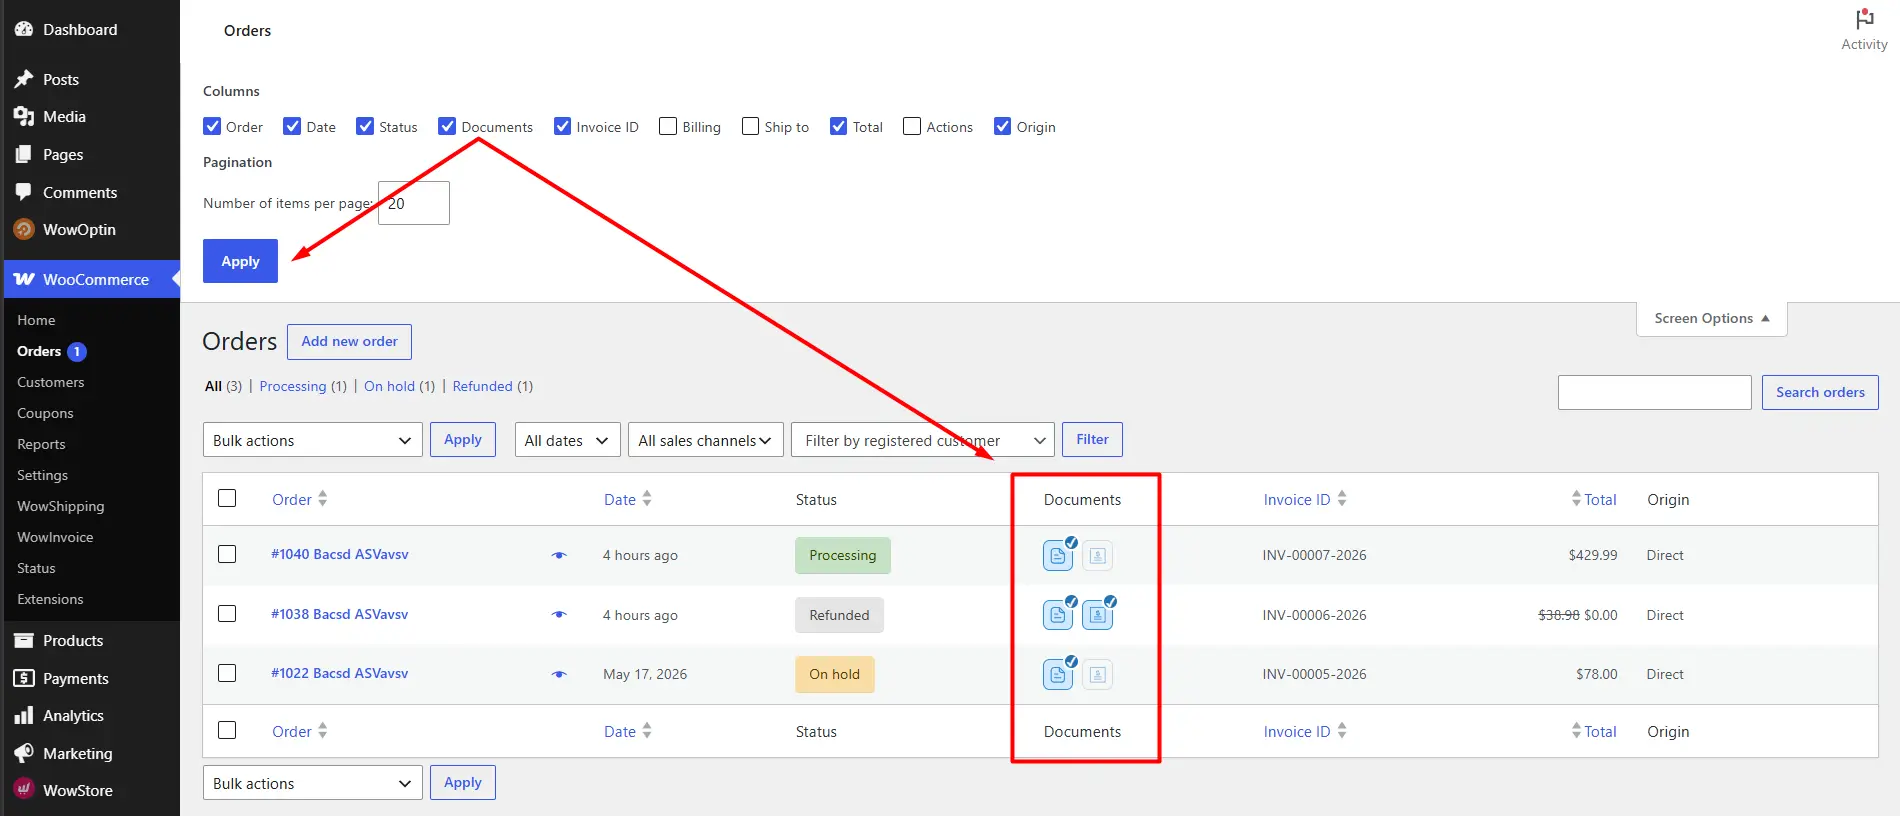
Task: Open Settings in WooCommerce submenu
Action: click(43, 475)
